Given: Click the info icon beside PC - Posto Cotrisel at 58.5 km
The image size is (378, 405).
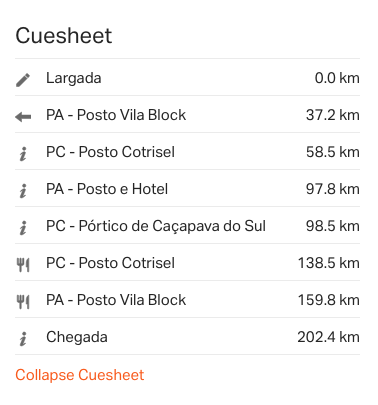Looking at the screenshot, I should (x=23, y=154).
